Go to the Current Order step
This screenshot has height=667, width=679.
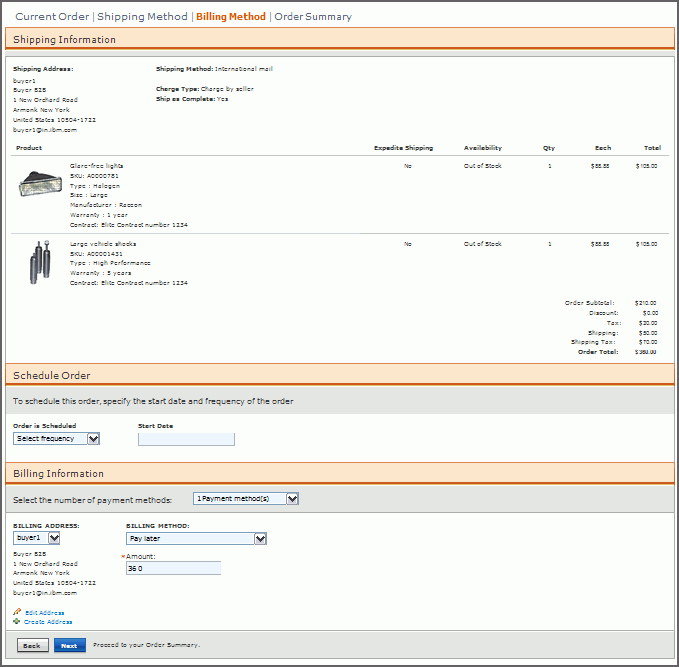[51, 17]
